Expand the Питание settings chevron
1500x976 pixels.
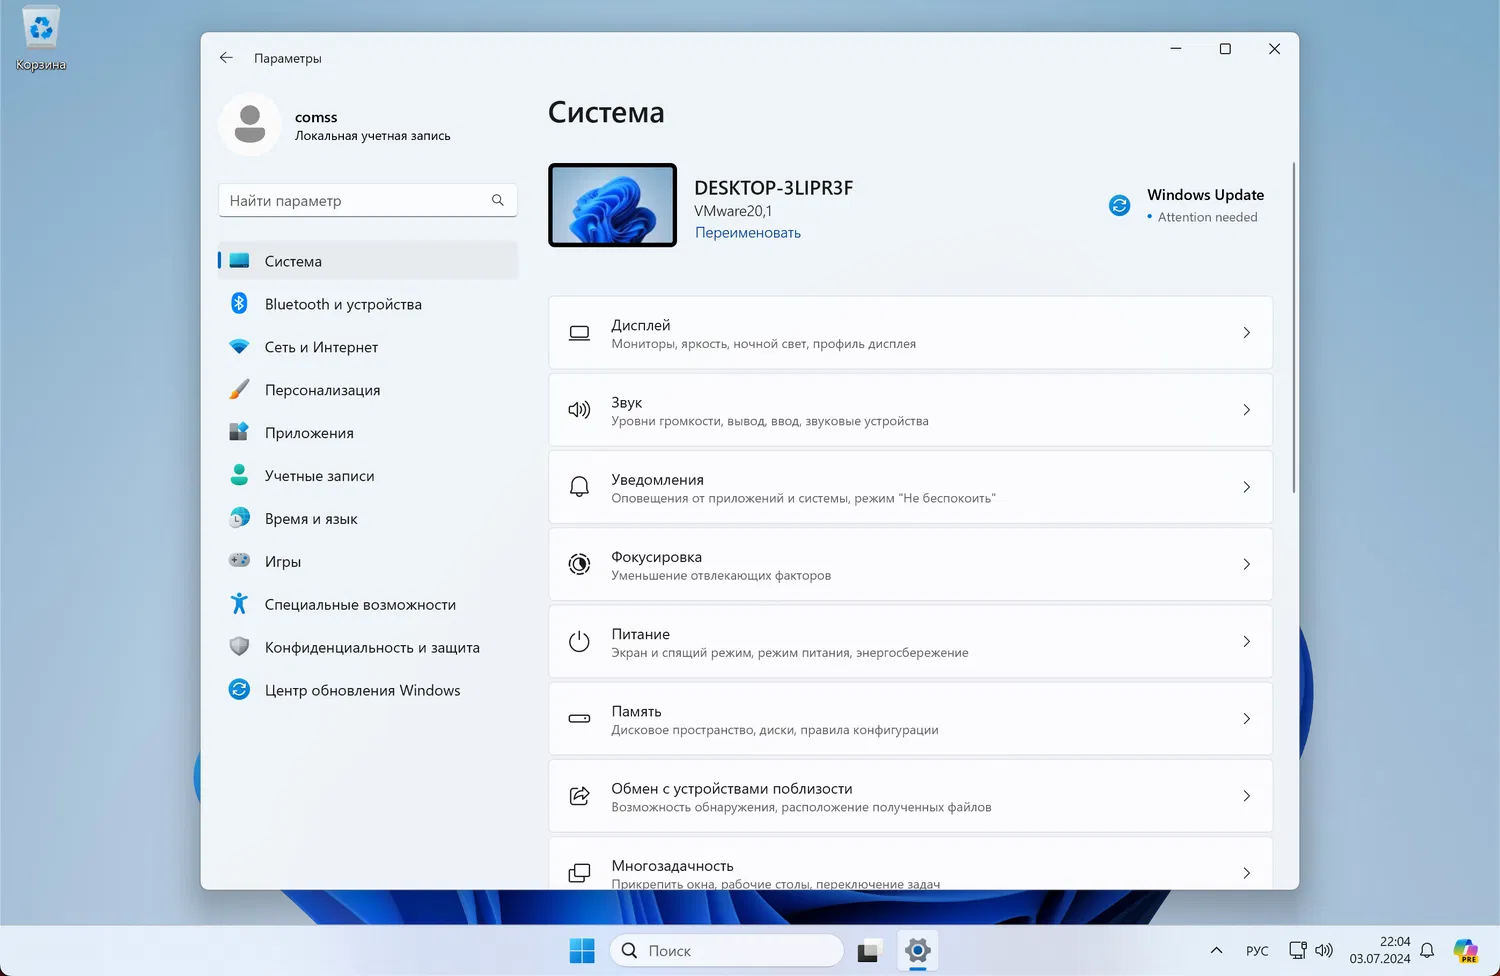coord(1246,642)
